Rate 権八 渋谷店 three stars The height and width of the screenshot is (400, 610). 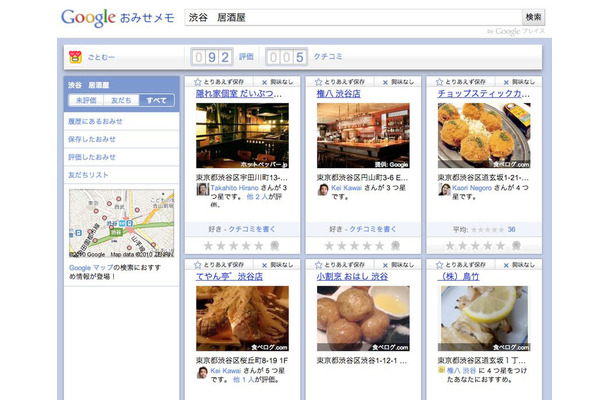[354, 246]
